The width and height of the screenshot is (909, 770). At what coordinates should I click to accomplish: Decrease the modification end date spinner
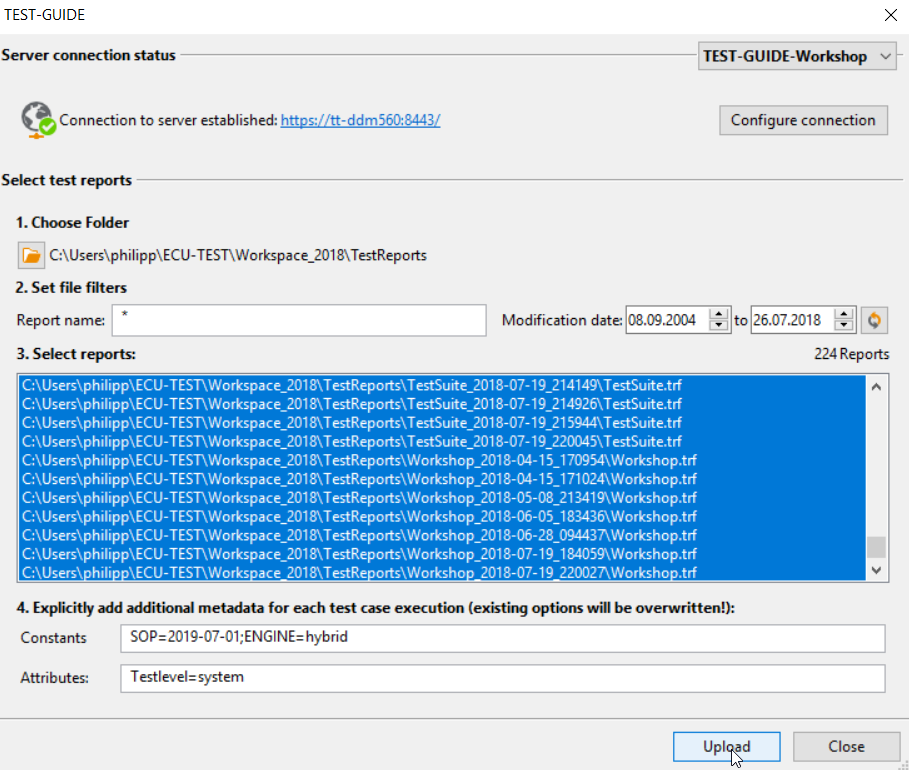pos(844,327)
